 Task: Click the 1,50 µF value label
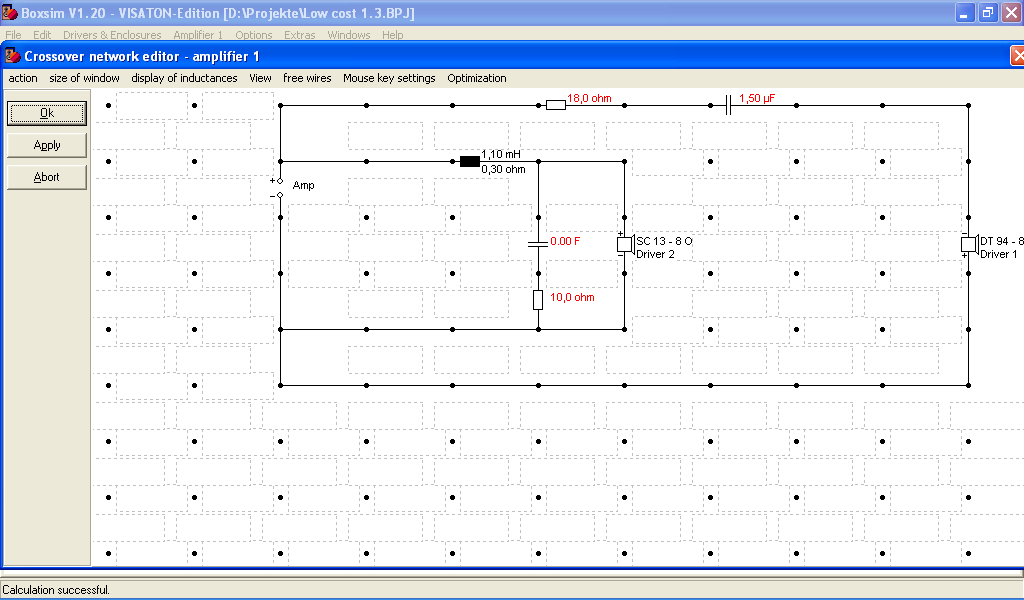tap(757, 99)
